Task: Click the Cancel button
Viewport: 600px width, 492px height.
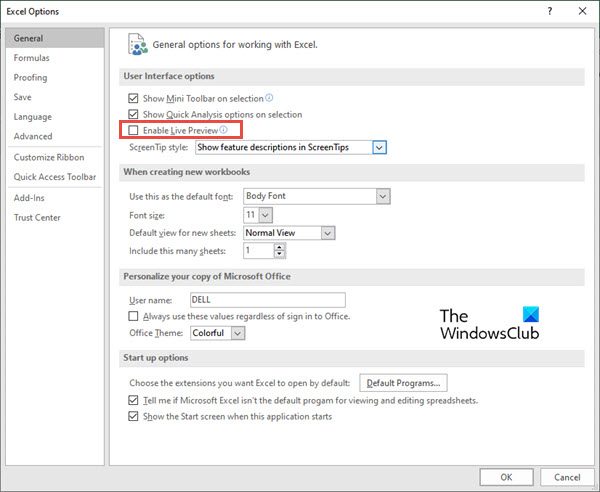Action: pos(567,477)
